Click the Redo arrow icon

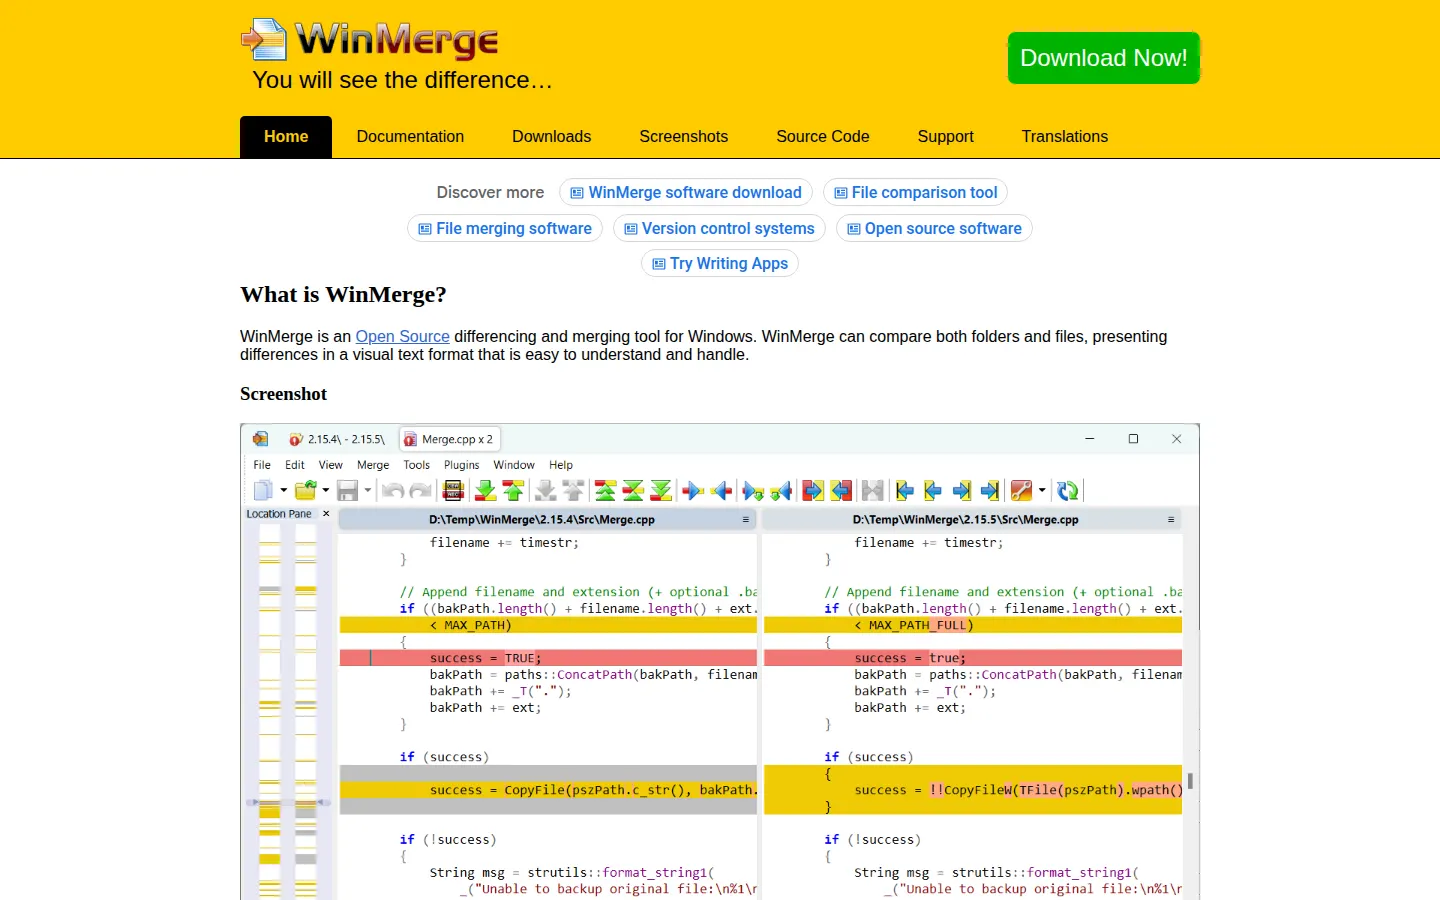[419, 490]
